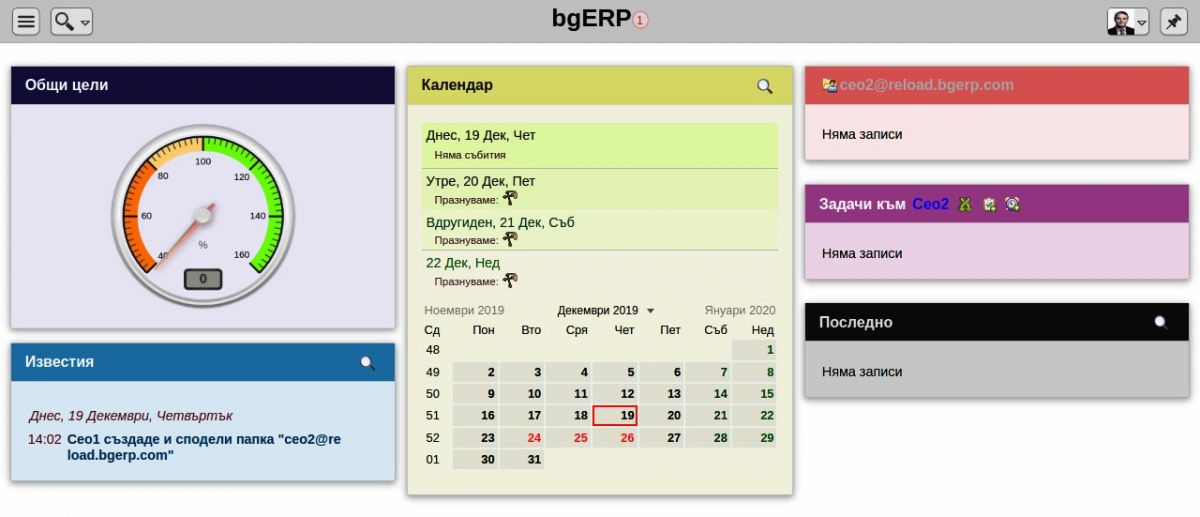This screenshot has height=517, width=1200.
Task: Open Утре, 20 Дек, Пет calendar entry
Action: (480, 181)
